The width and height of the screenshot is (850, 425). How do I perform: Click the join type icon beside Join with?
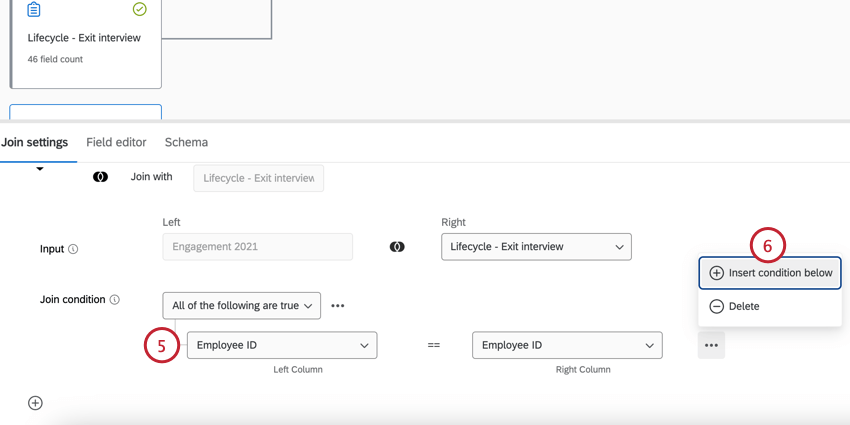point(100,177)
